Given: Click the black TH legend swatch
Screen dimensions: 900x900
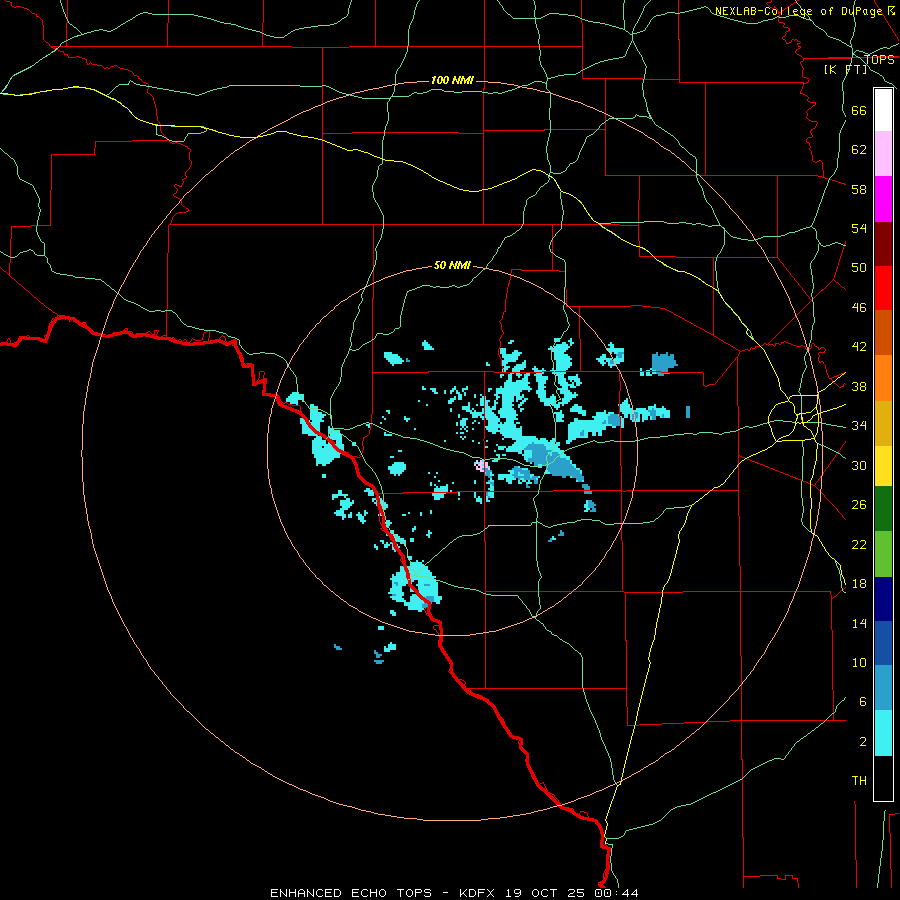Looking at the screenshot, I should (883, 778).
